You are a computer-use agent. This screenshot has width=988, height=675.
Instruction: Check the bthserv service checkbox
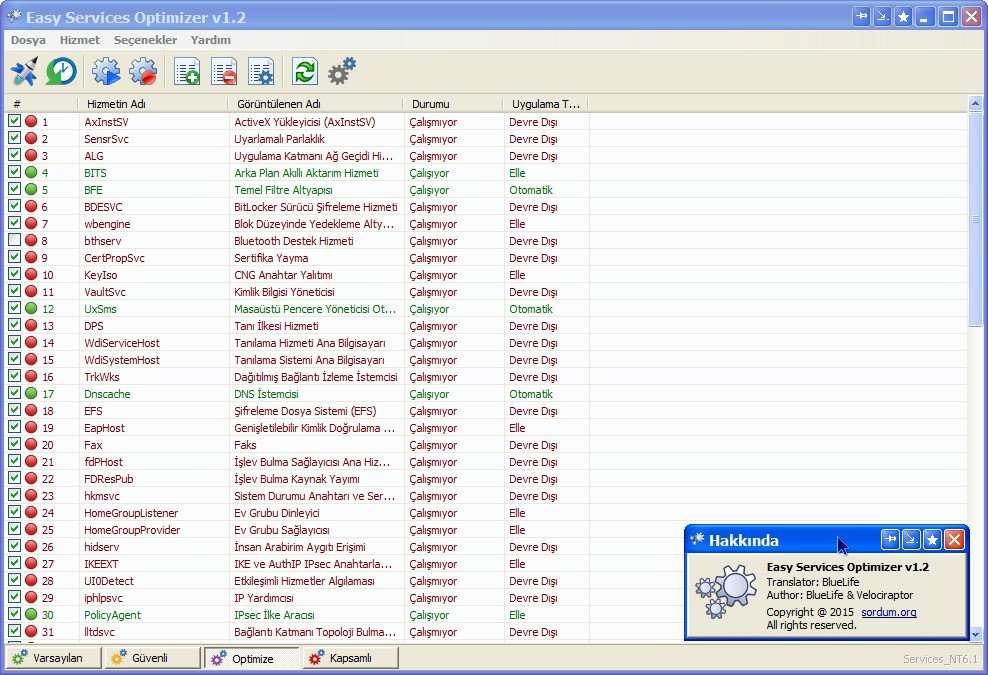(x=14, y=239)
